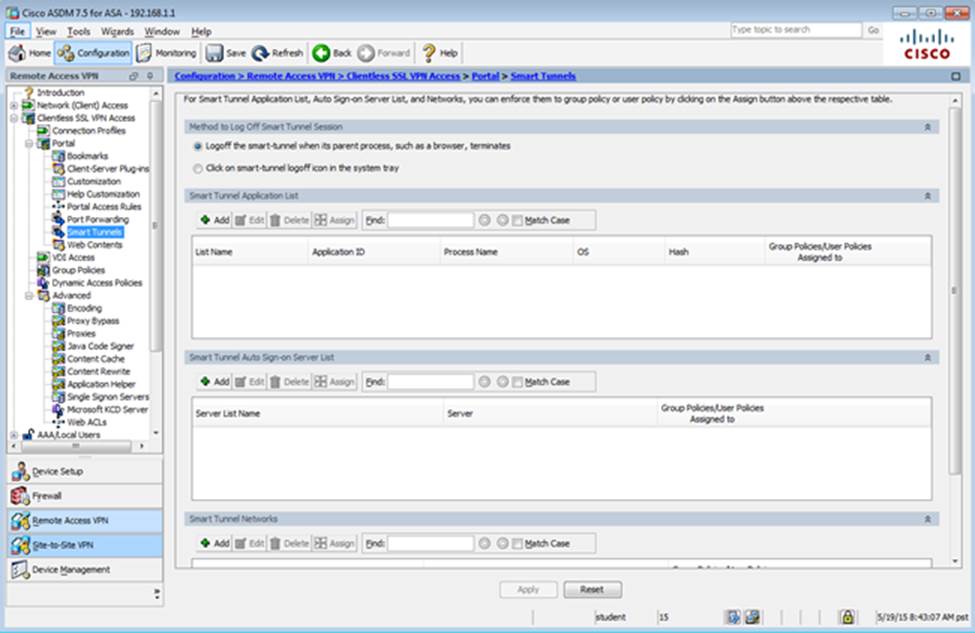Viewport: 975px width, 633px height.
Task: Click the Reset button
Action: 592,590
